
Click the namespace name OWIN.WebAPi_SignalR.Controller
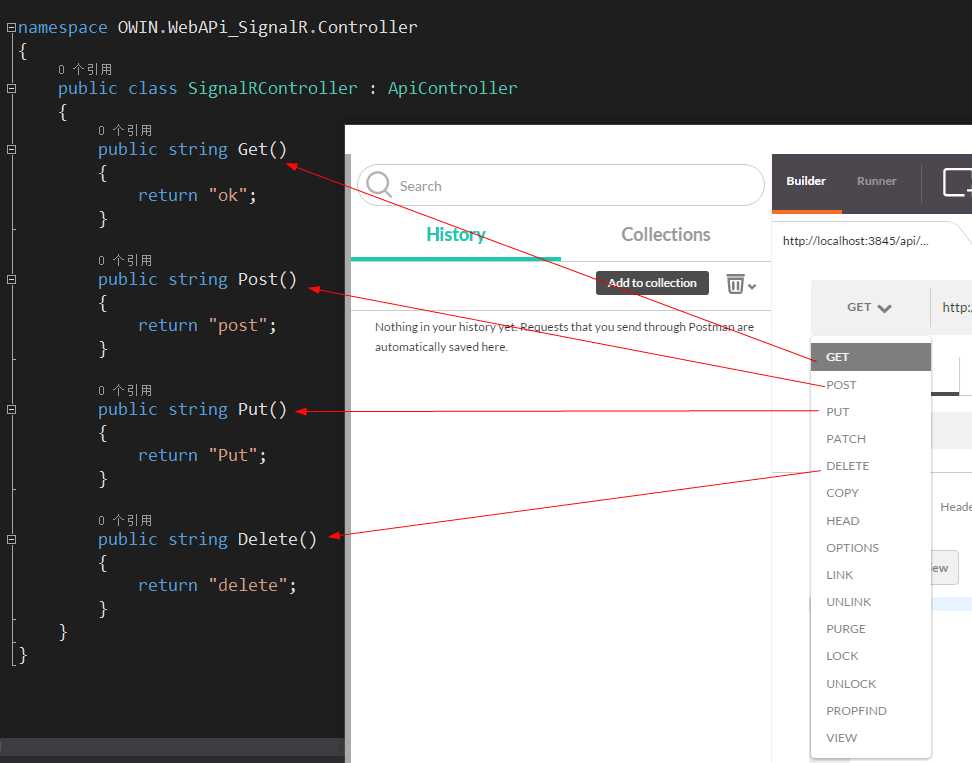click(x=268, y=28)
